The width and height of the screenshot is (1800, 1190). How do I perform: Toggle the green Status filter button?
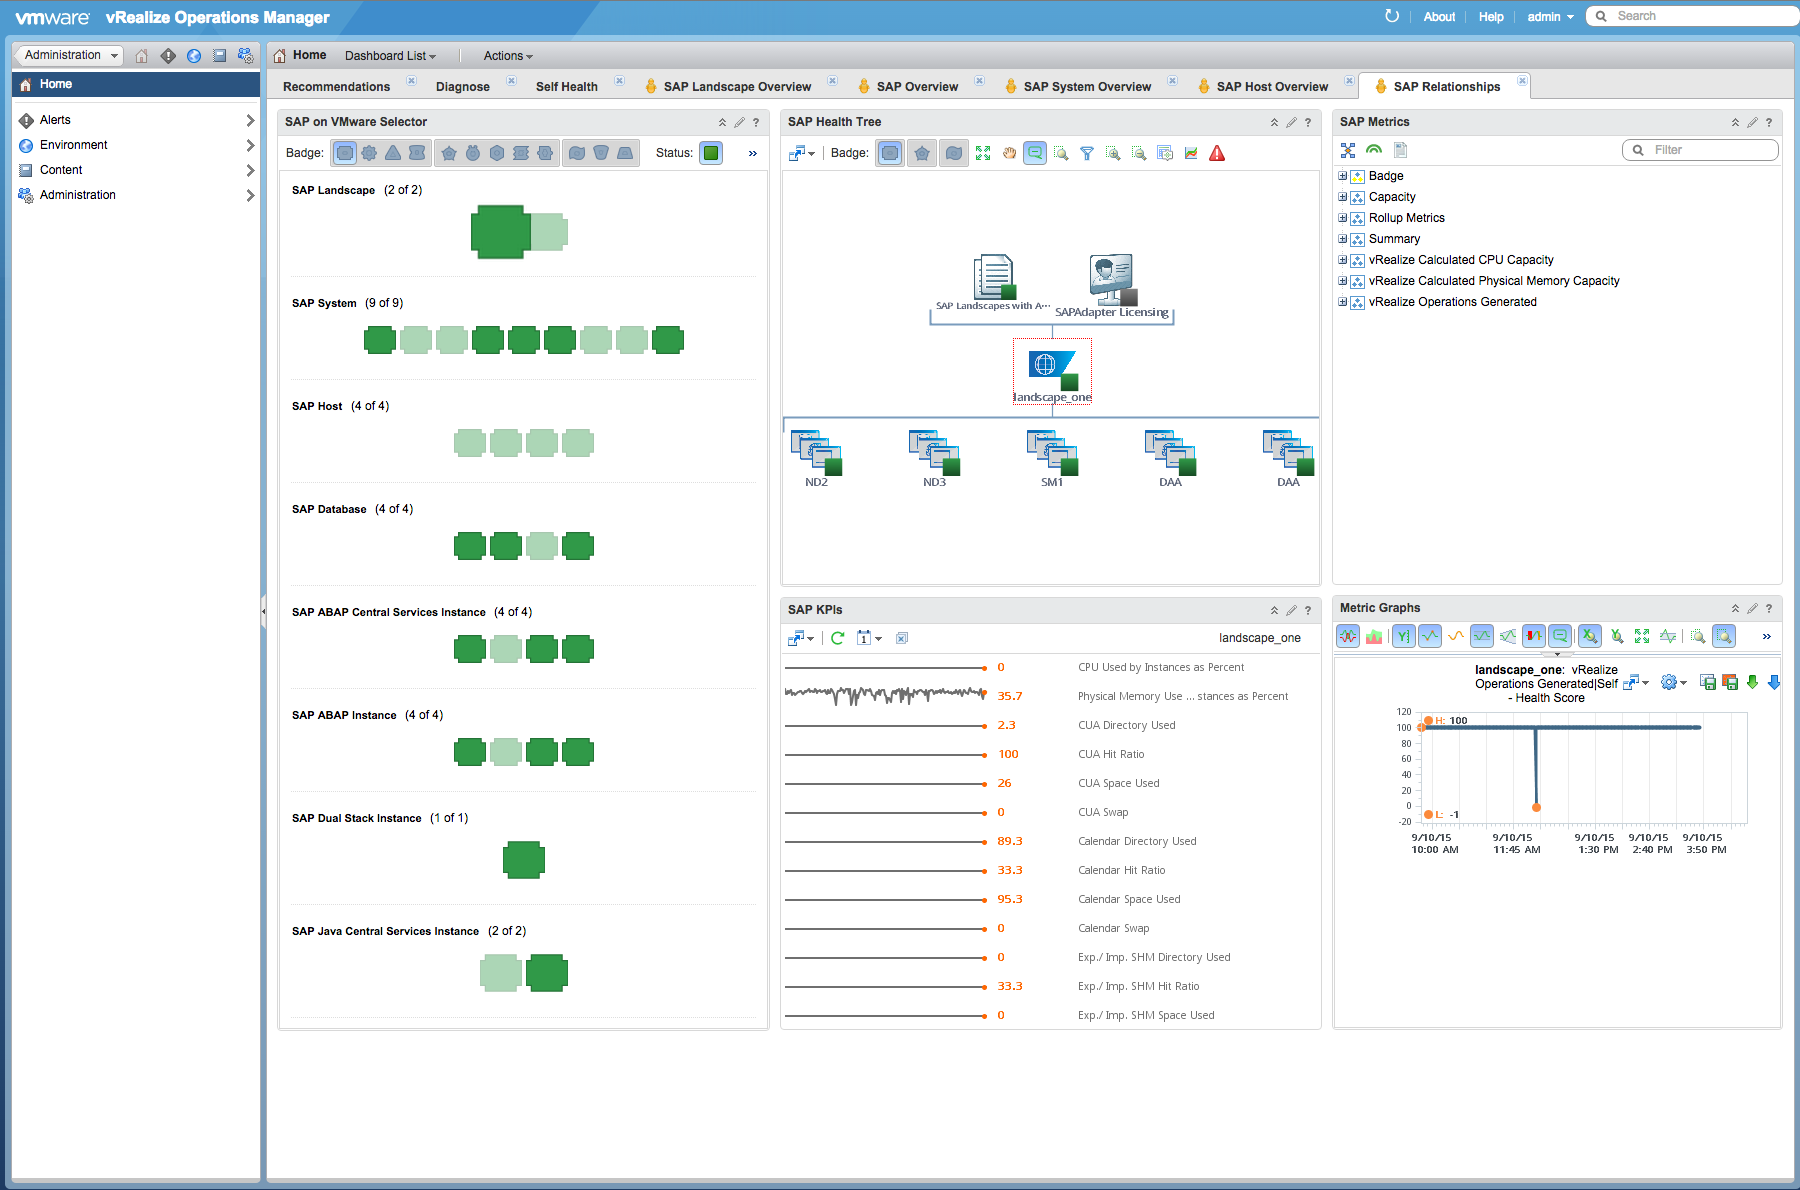tap(711, 153)
